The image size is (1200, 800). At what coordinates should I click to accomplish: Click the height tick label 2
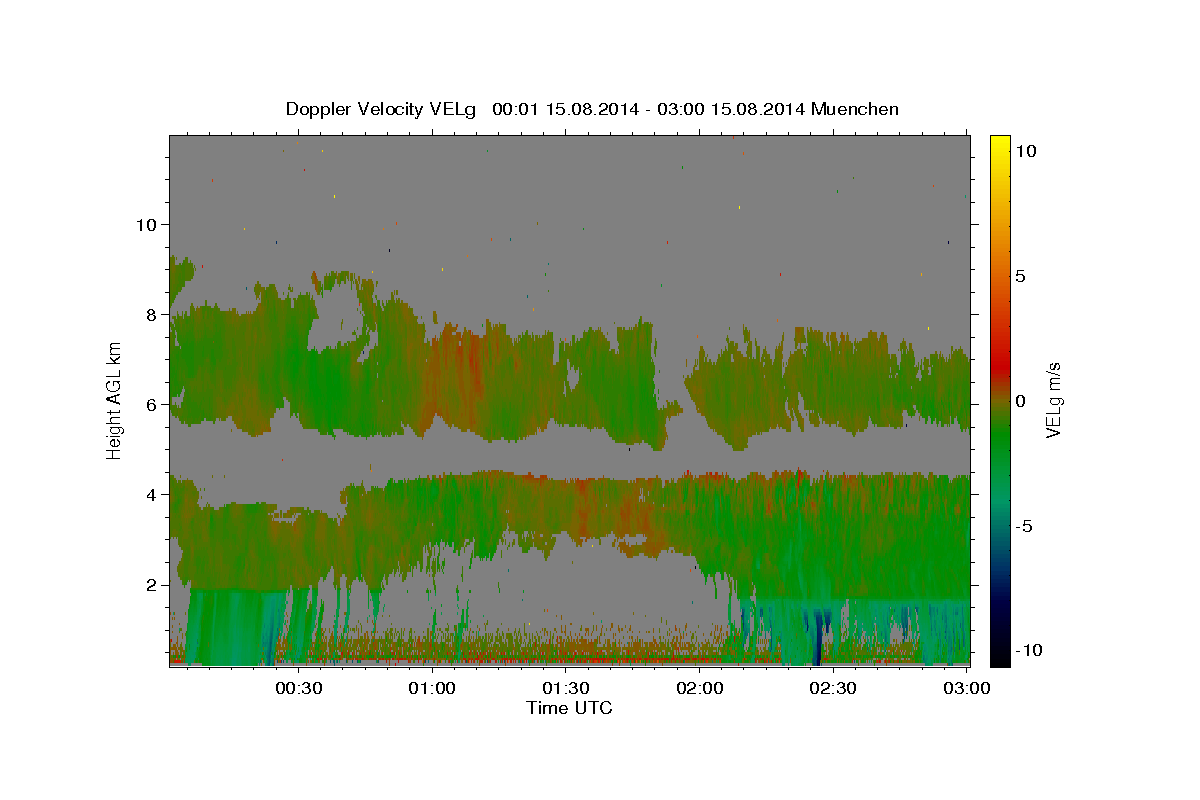point(154,585)
